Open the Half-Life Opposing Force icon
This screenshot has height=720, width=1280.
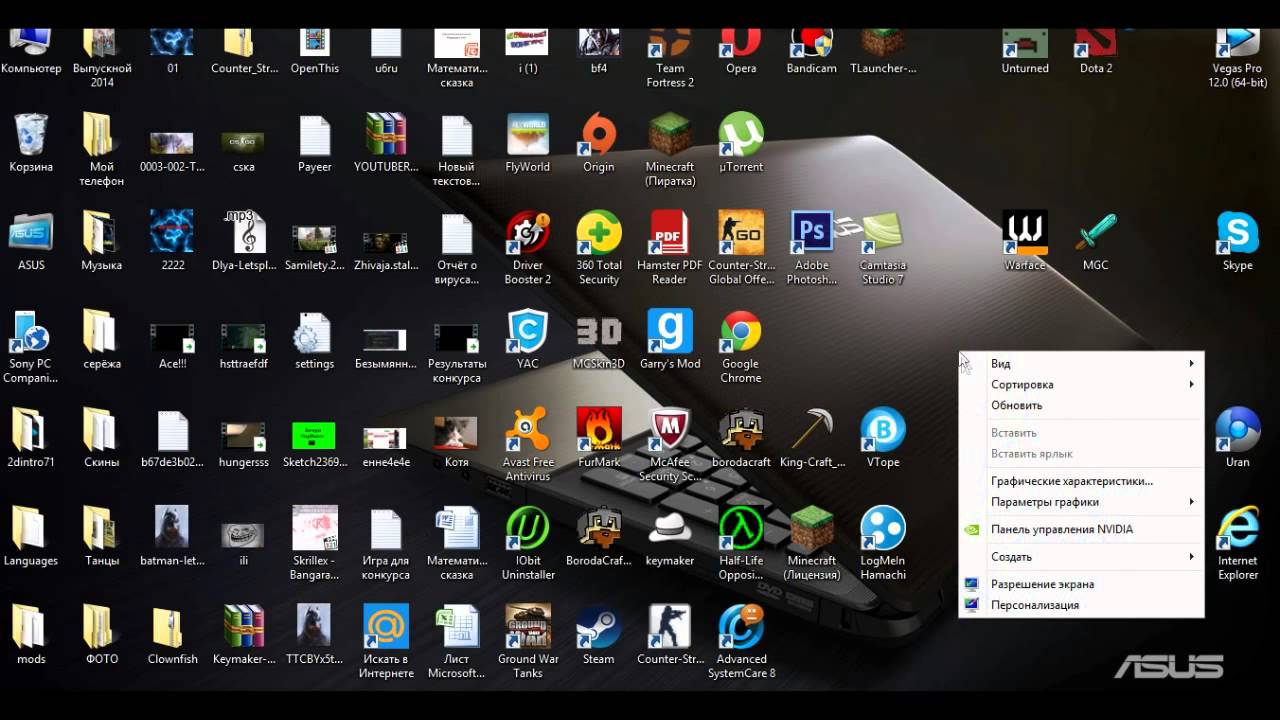[741, 542]
